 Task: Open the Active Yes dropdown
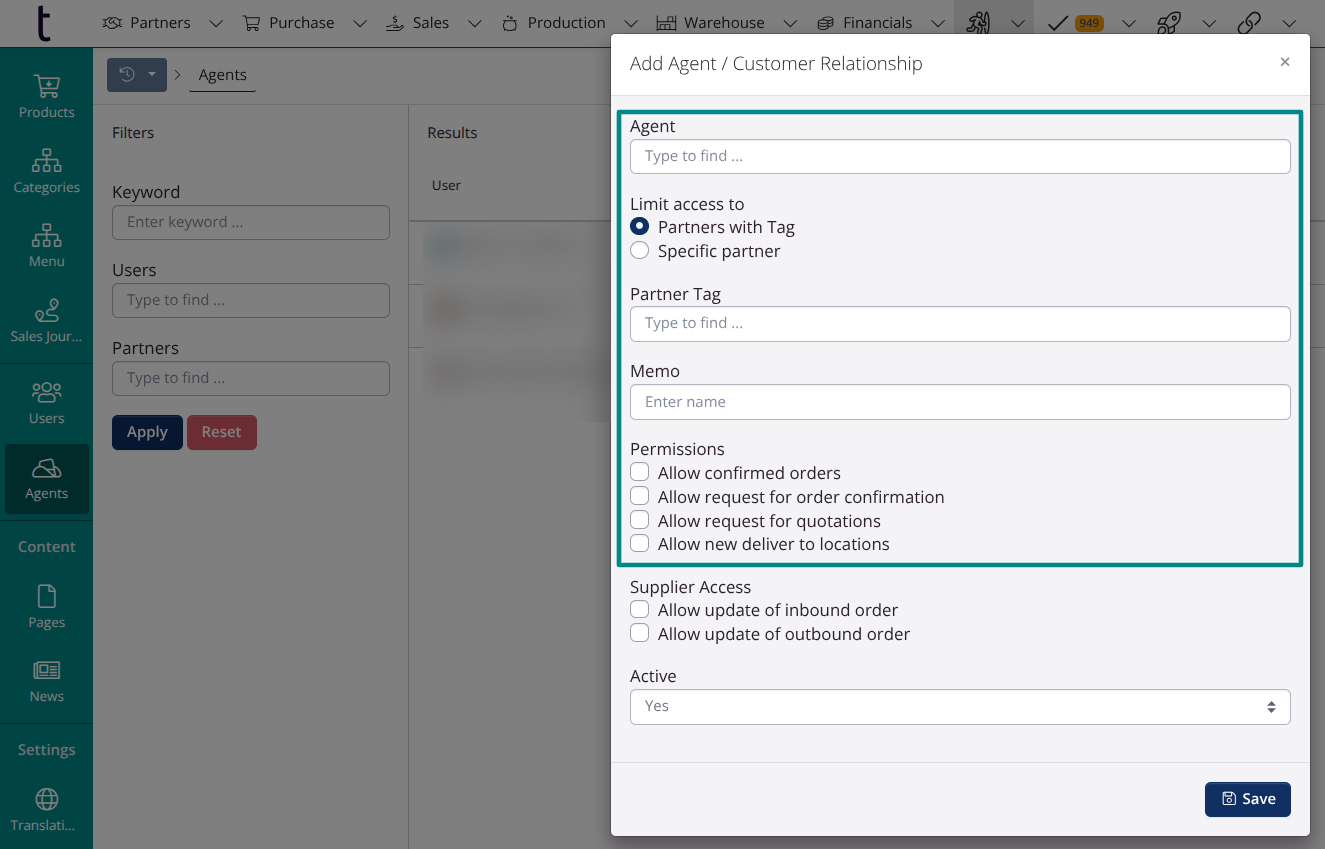tap(960, 706)
